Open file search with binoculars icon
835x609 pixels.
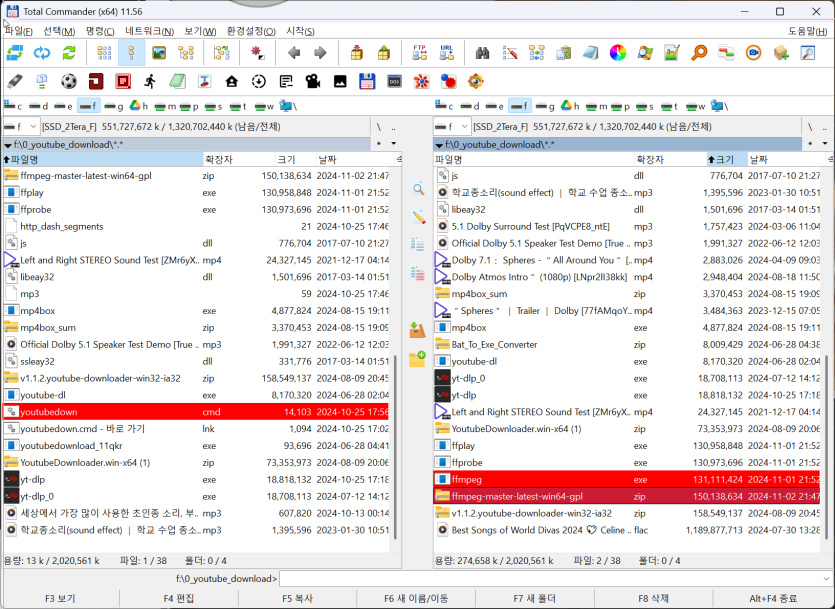[x=482, y=53]
